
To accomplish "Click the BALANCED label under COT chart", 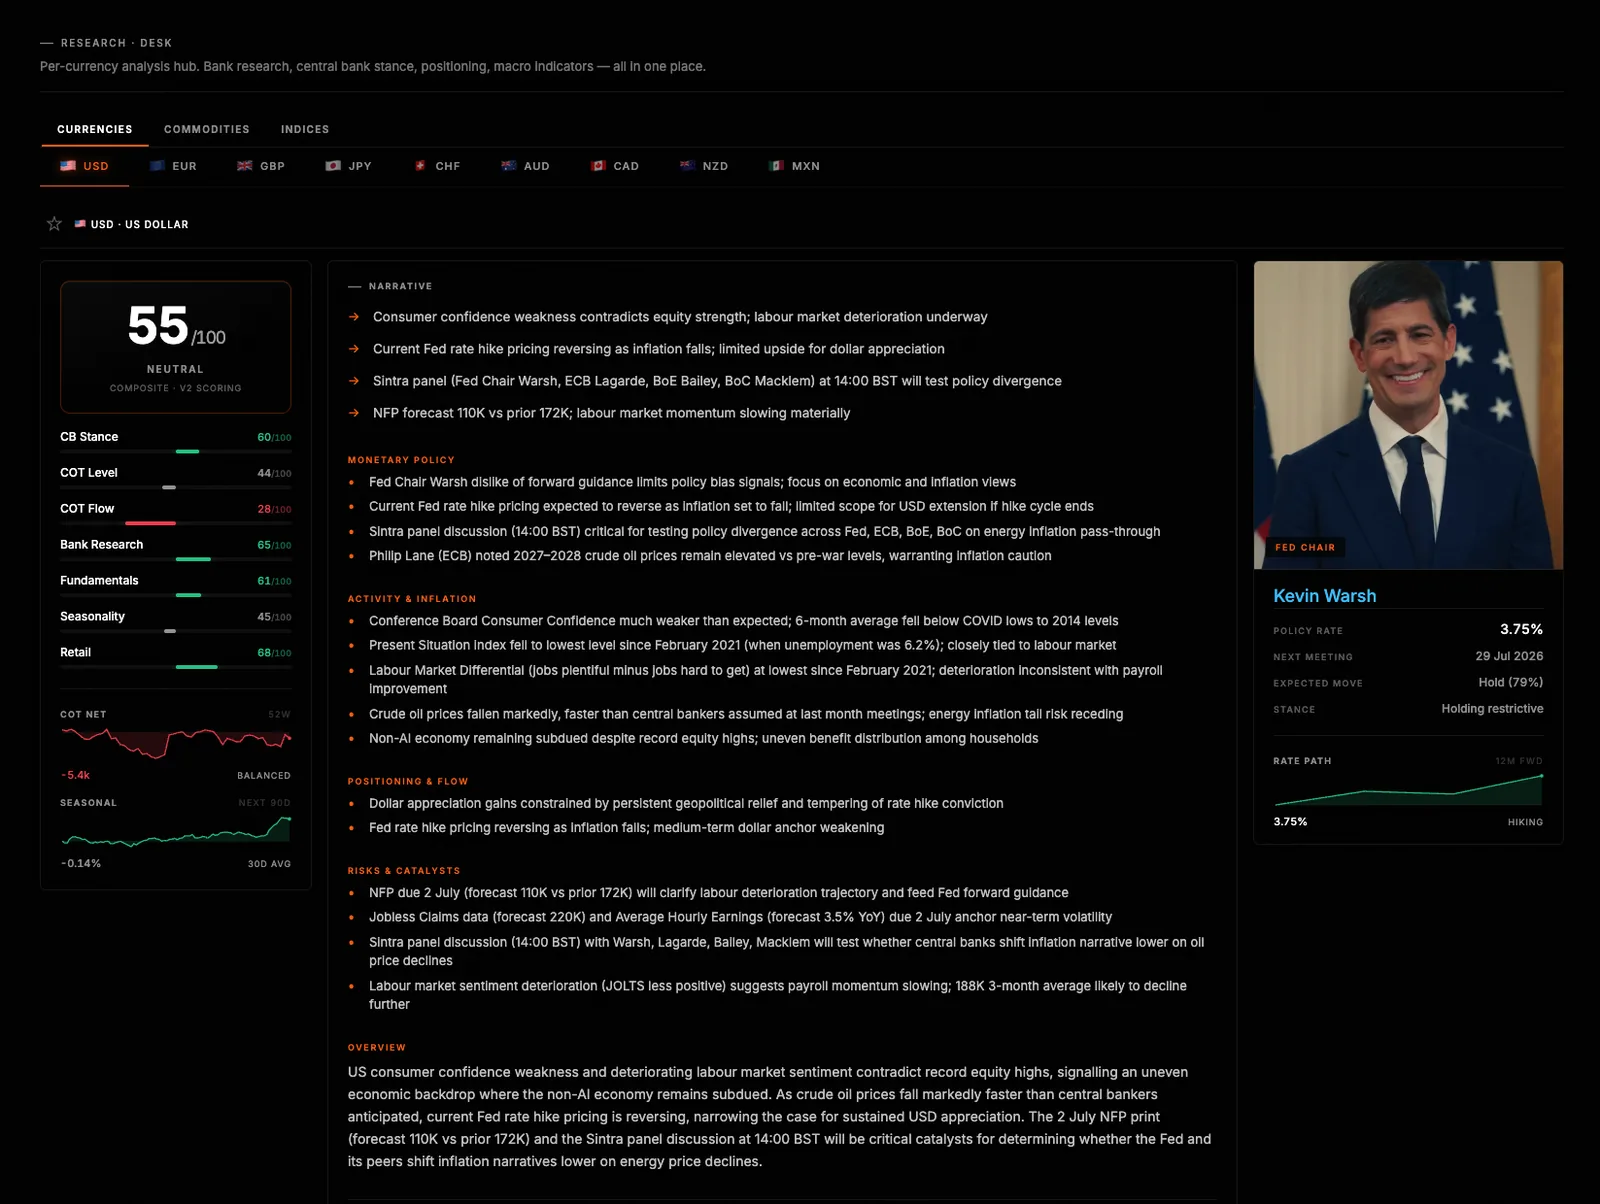I will pyautogui.click(x=264, y=776).
